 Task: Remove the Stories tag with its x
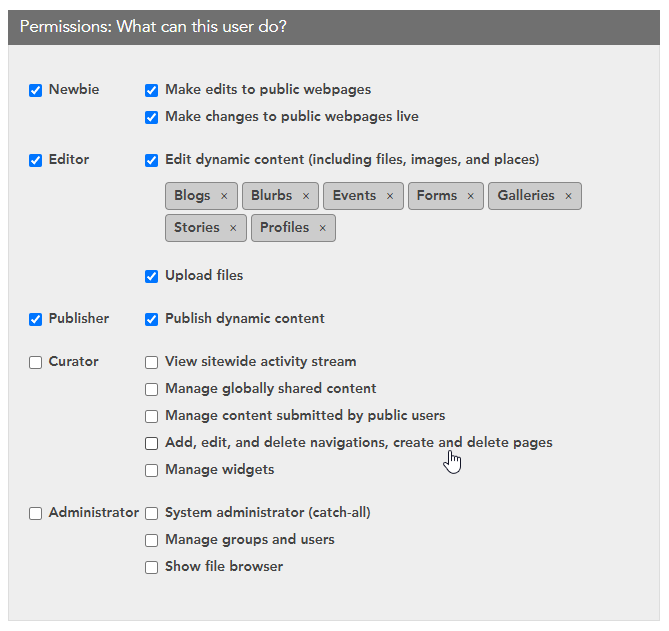[x=233, y=228]
